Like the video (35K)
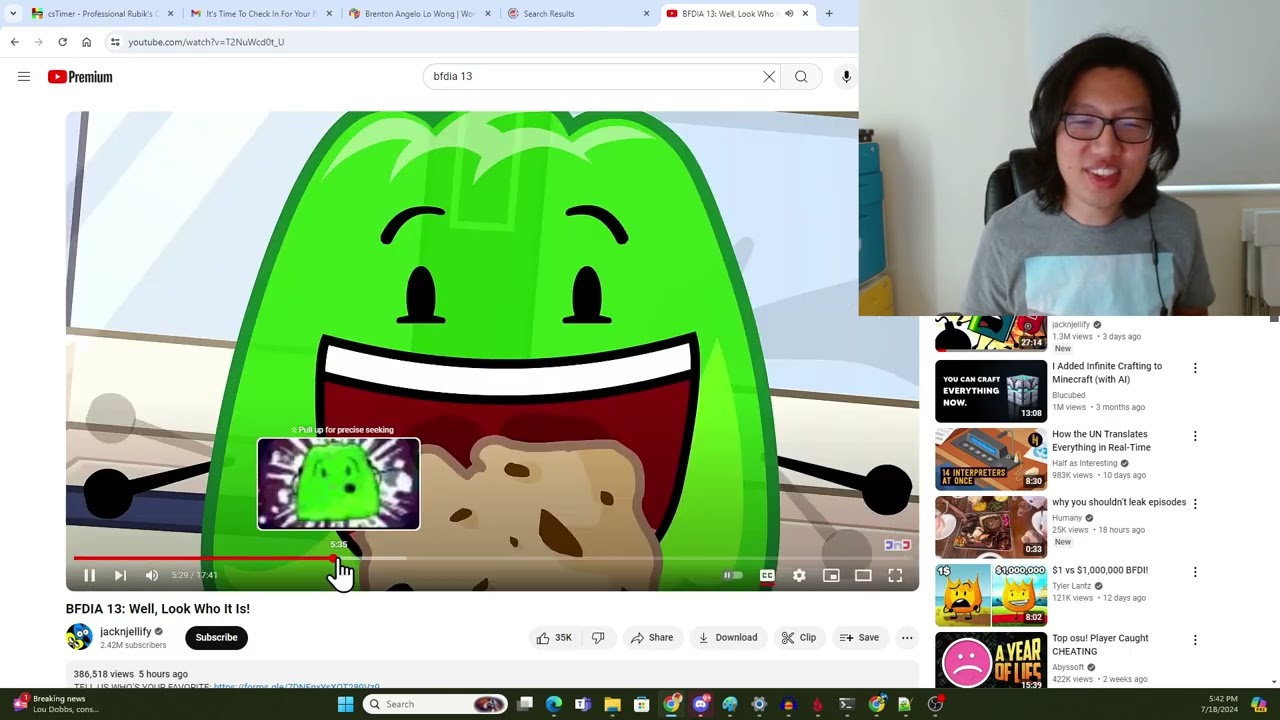The image size is (1280, 720). (x=554, y=638)
